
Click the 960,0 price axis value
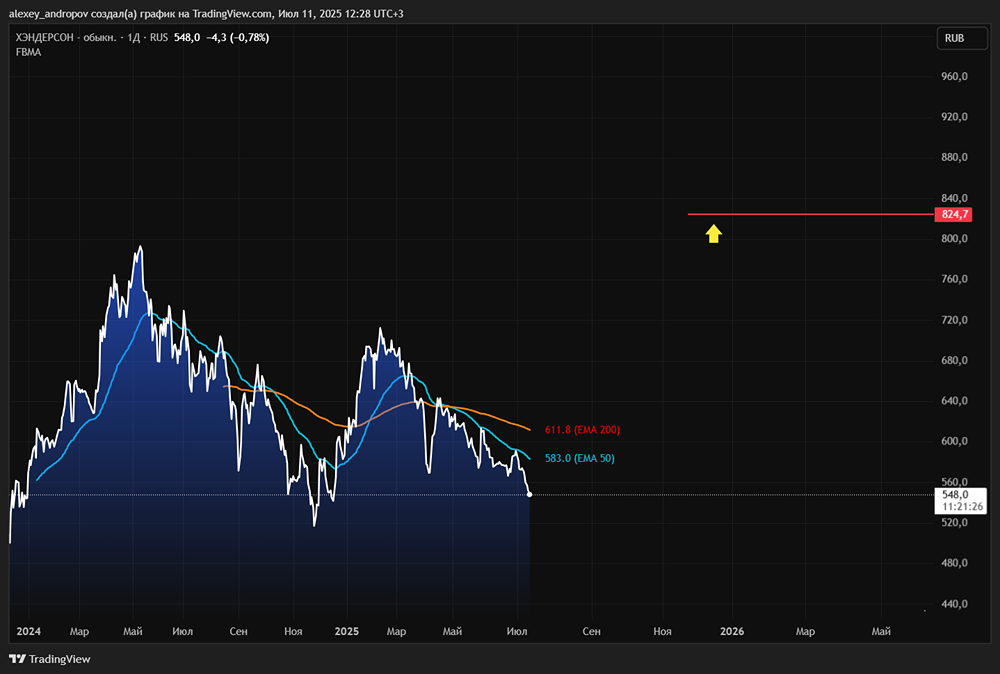pos(954,77)
